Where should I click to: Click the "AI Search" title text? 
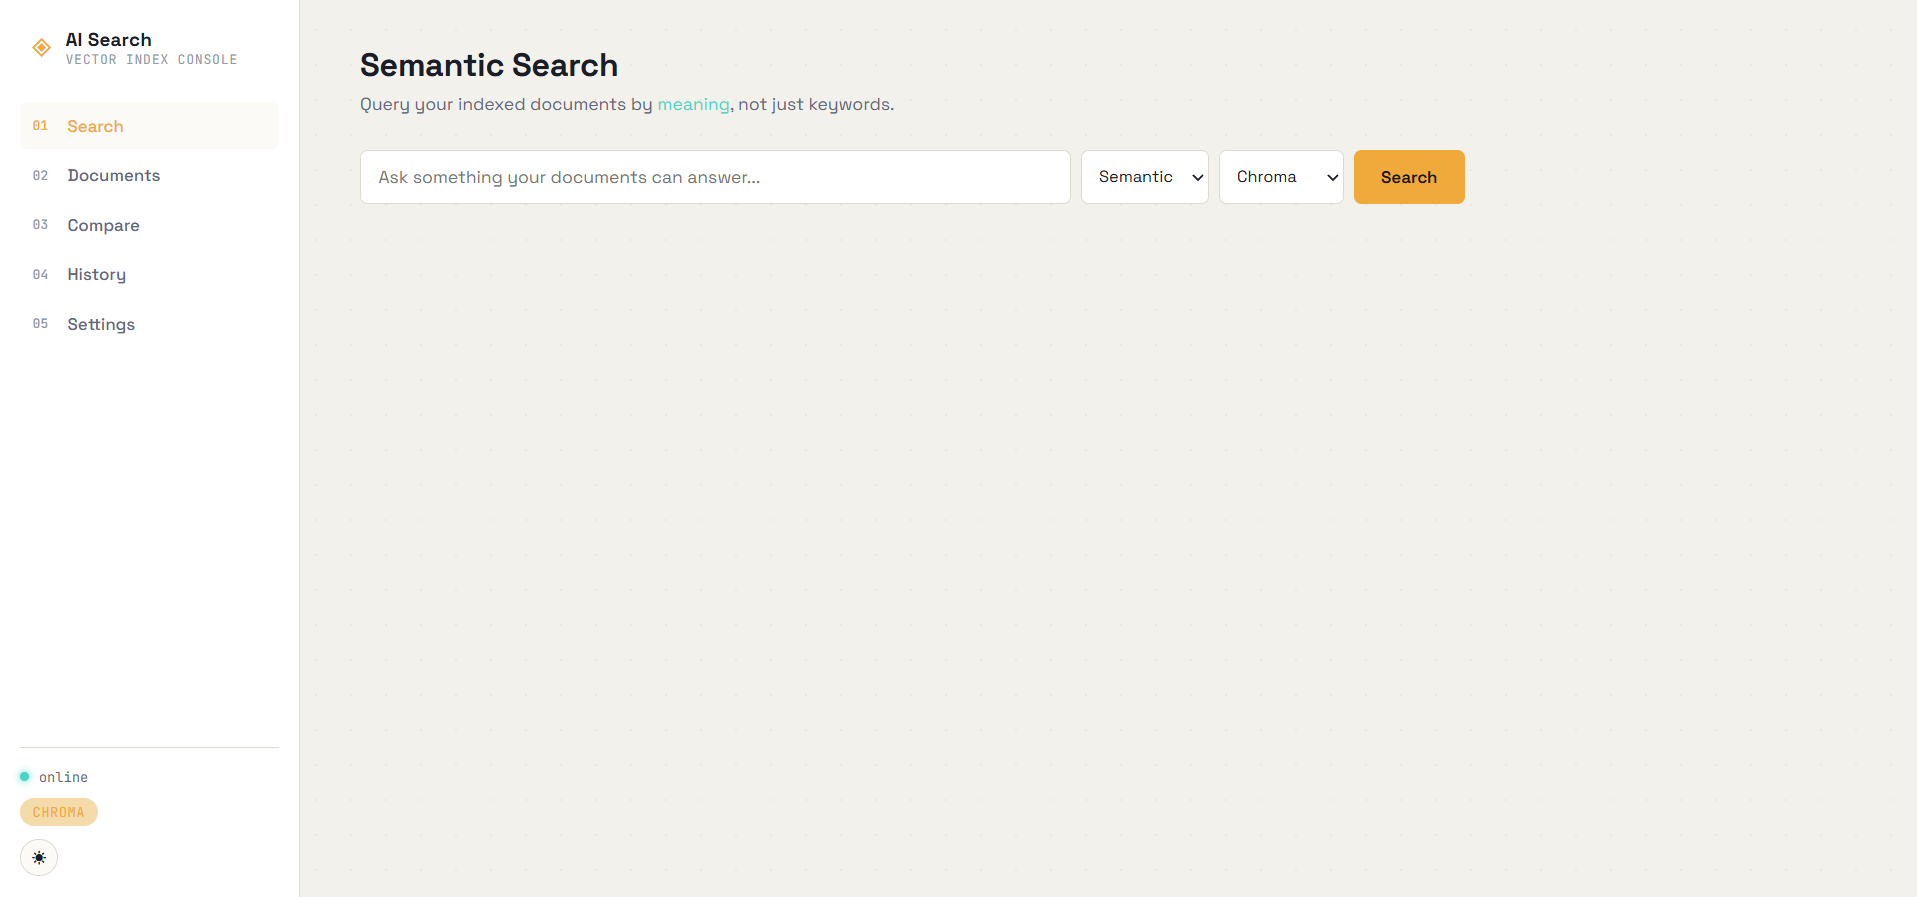pos(109,40)
